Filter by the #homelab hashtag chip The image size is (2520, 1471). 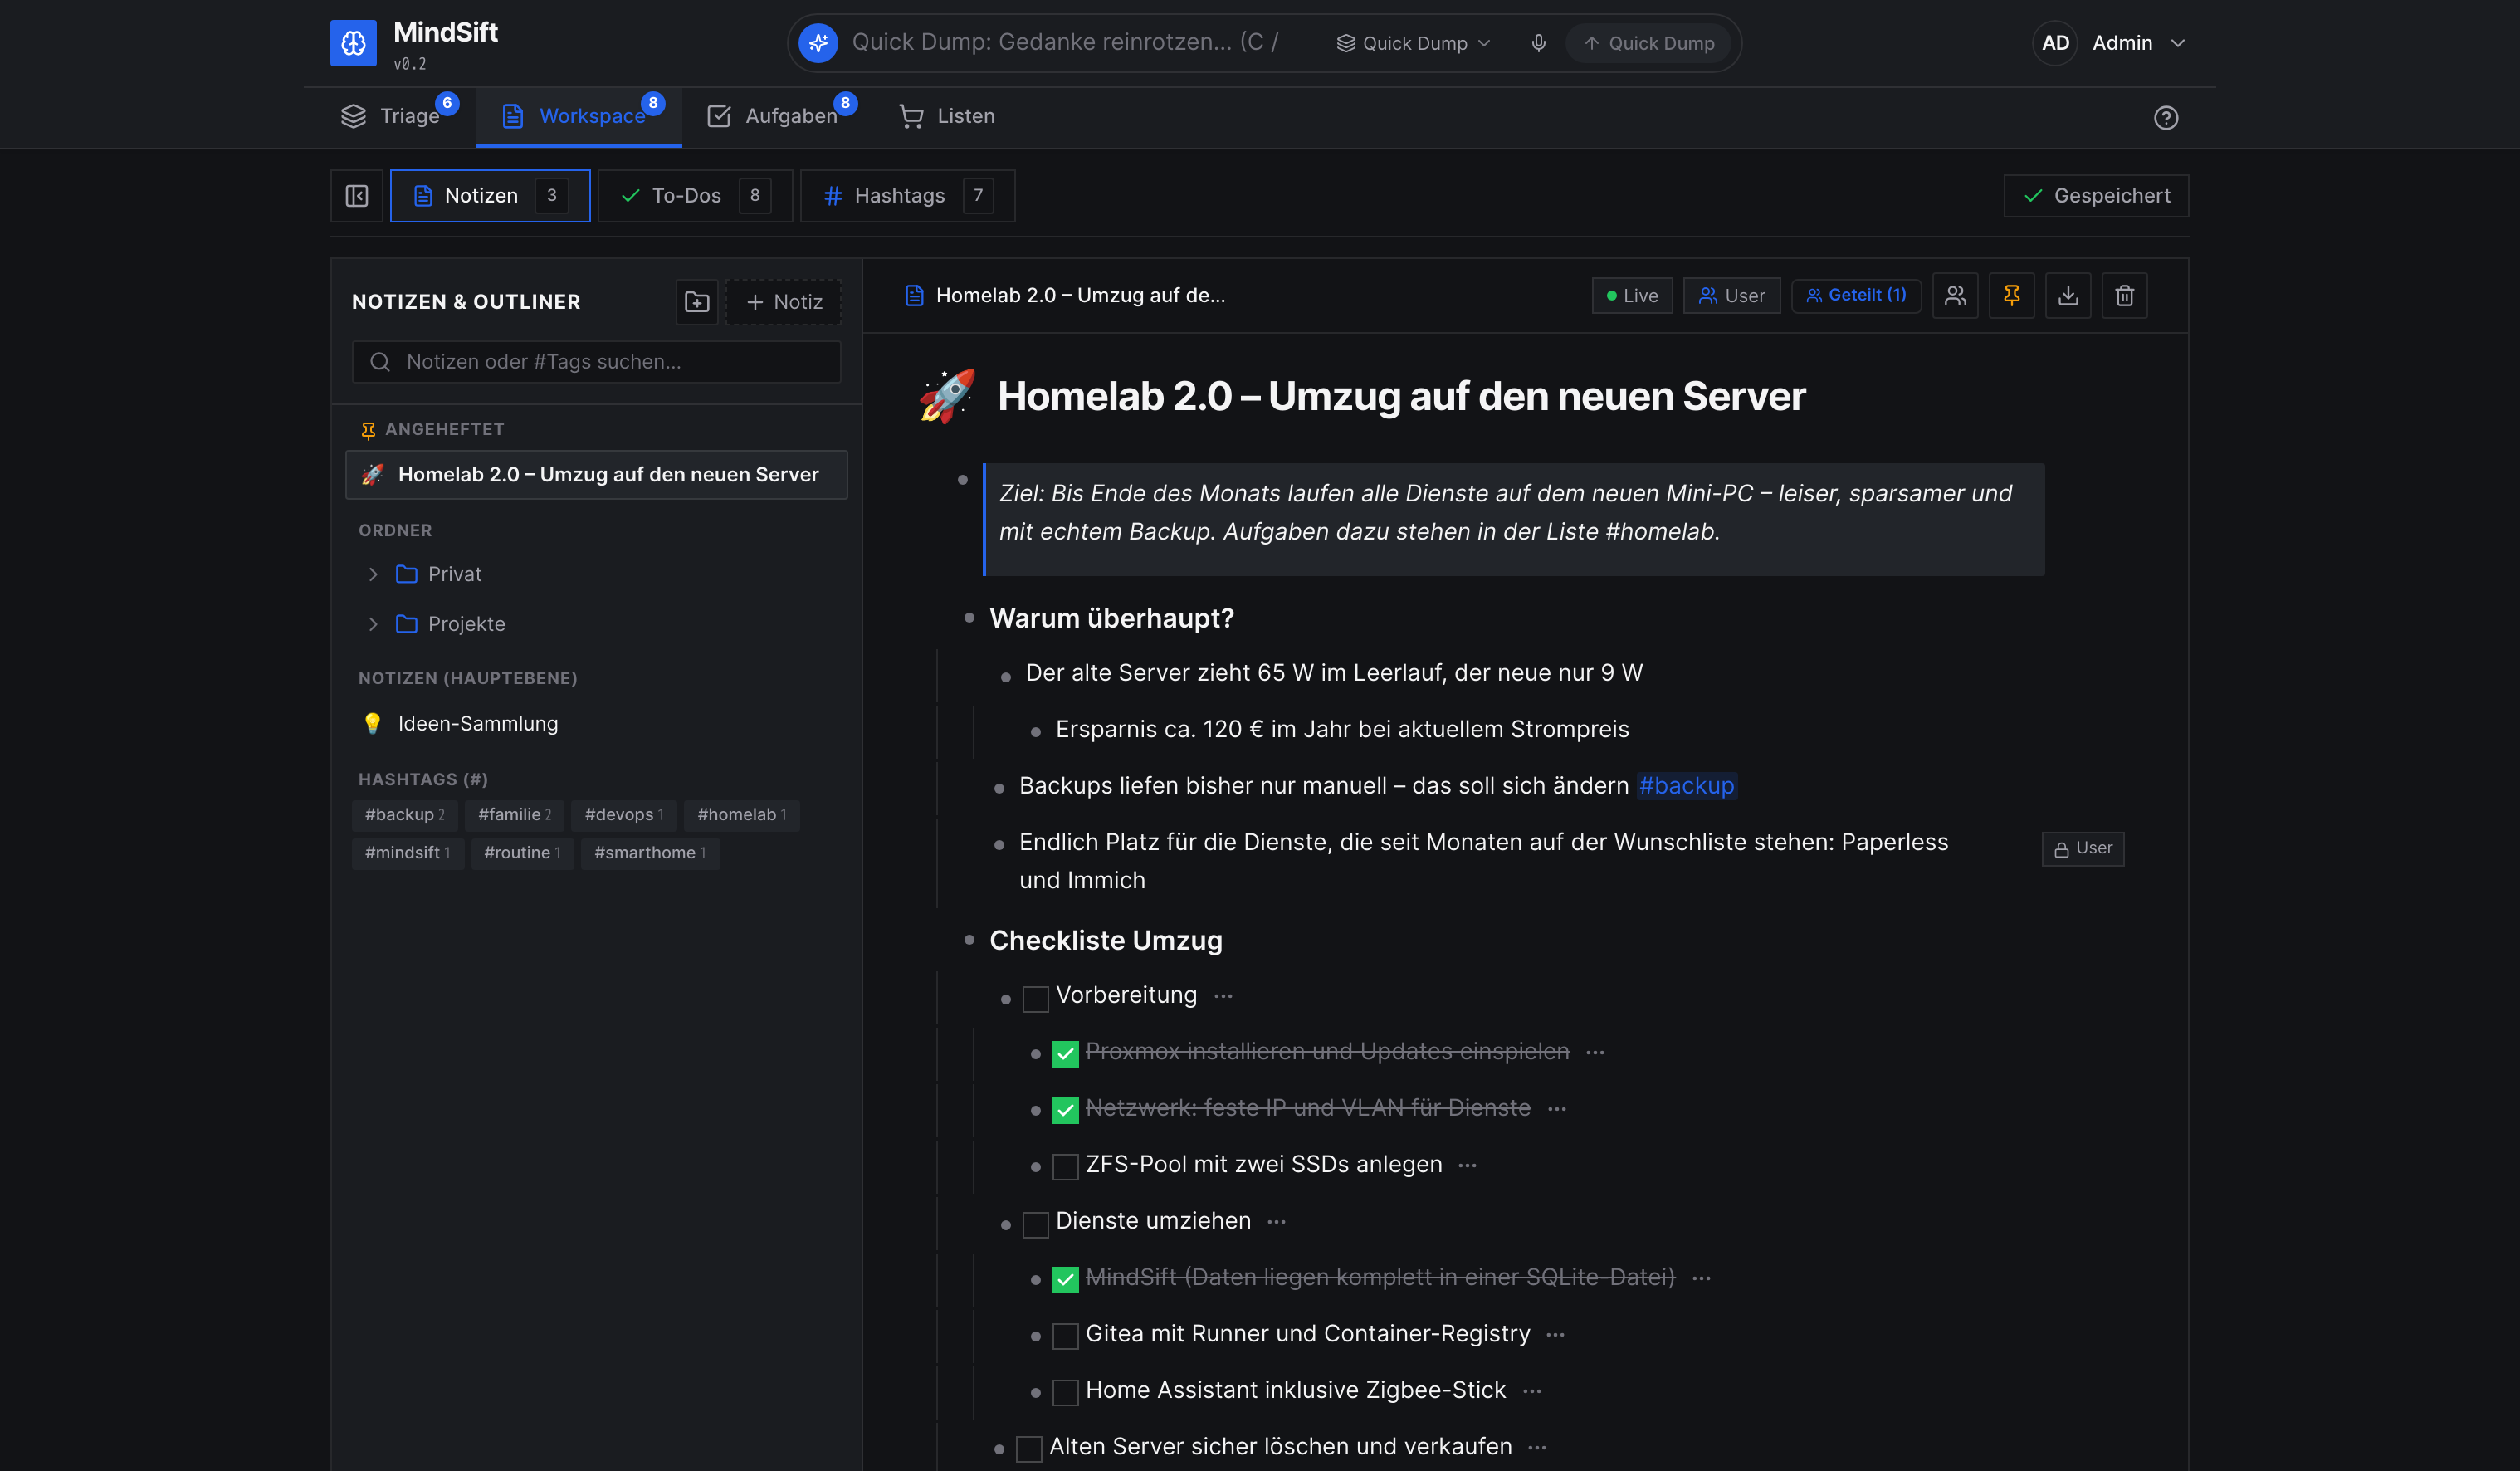pos(742,815)
